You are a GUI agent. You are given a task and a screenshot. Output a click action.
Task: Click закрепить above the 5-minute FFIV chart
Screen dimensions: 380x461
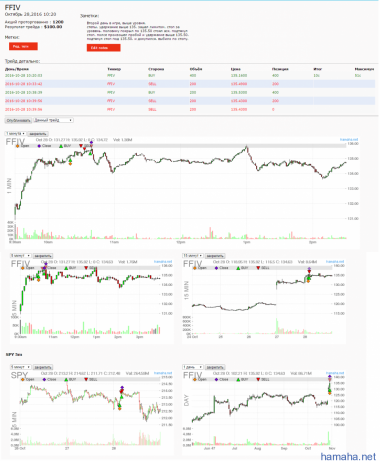[x=43, y=256]
